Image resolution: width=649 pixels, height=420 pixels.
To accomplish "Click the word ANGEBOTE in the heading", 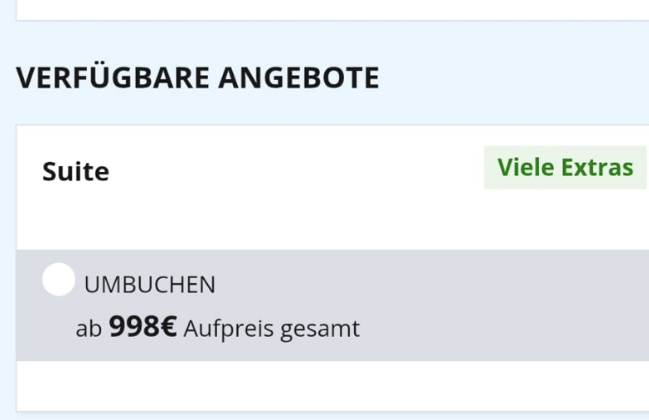I will (x=299, y=78).
